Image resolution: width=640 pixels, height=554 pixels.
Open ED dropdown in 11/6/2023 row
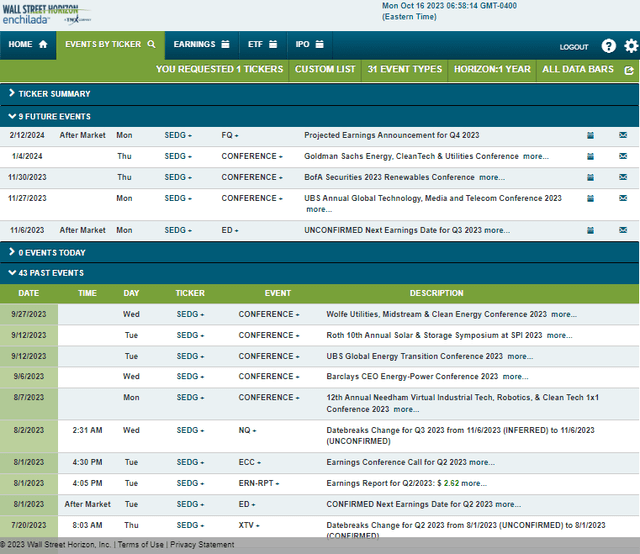click(230, 230)
